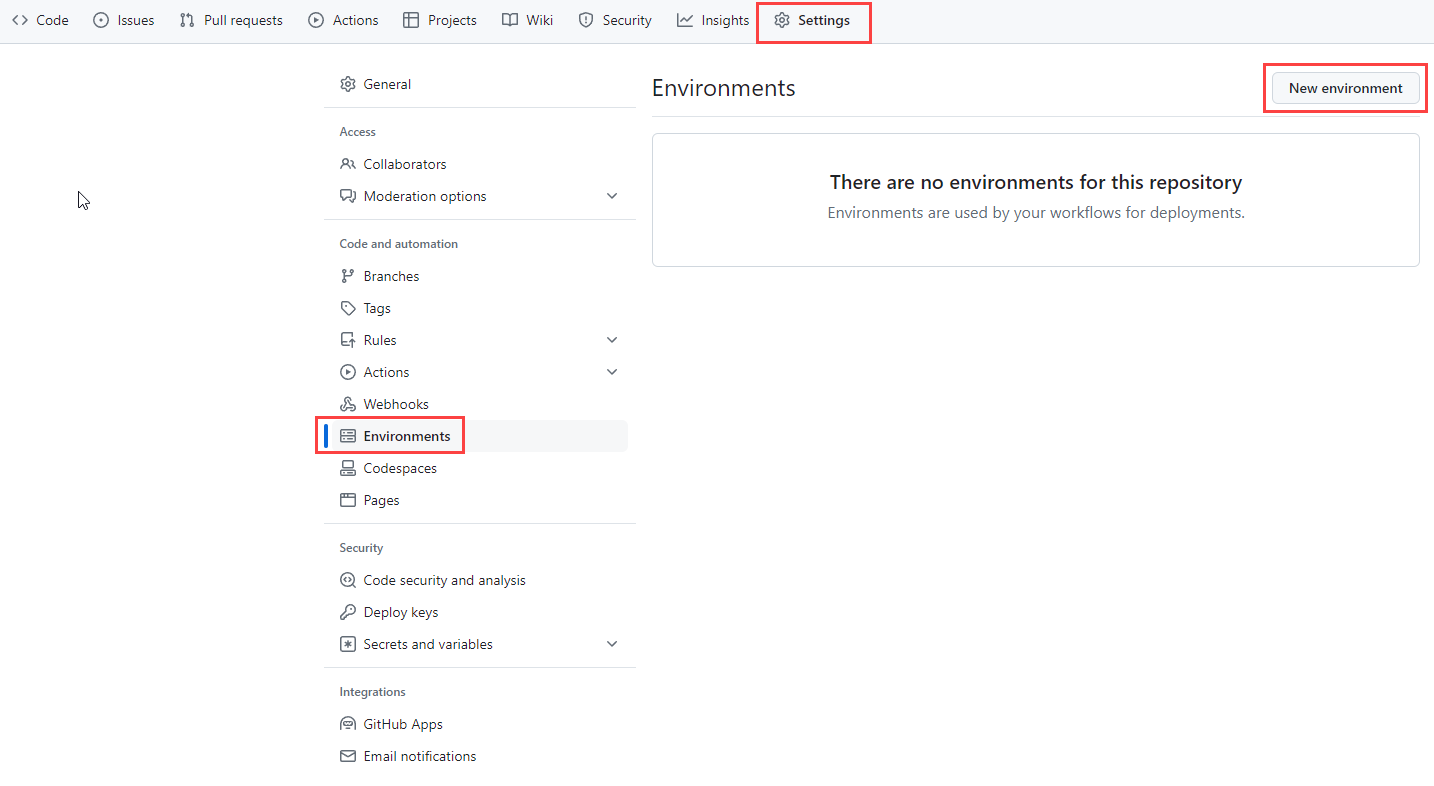Click the codescan icon beside Code security

[x=348, y=580]
